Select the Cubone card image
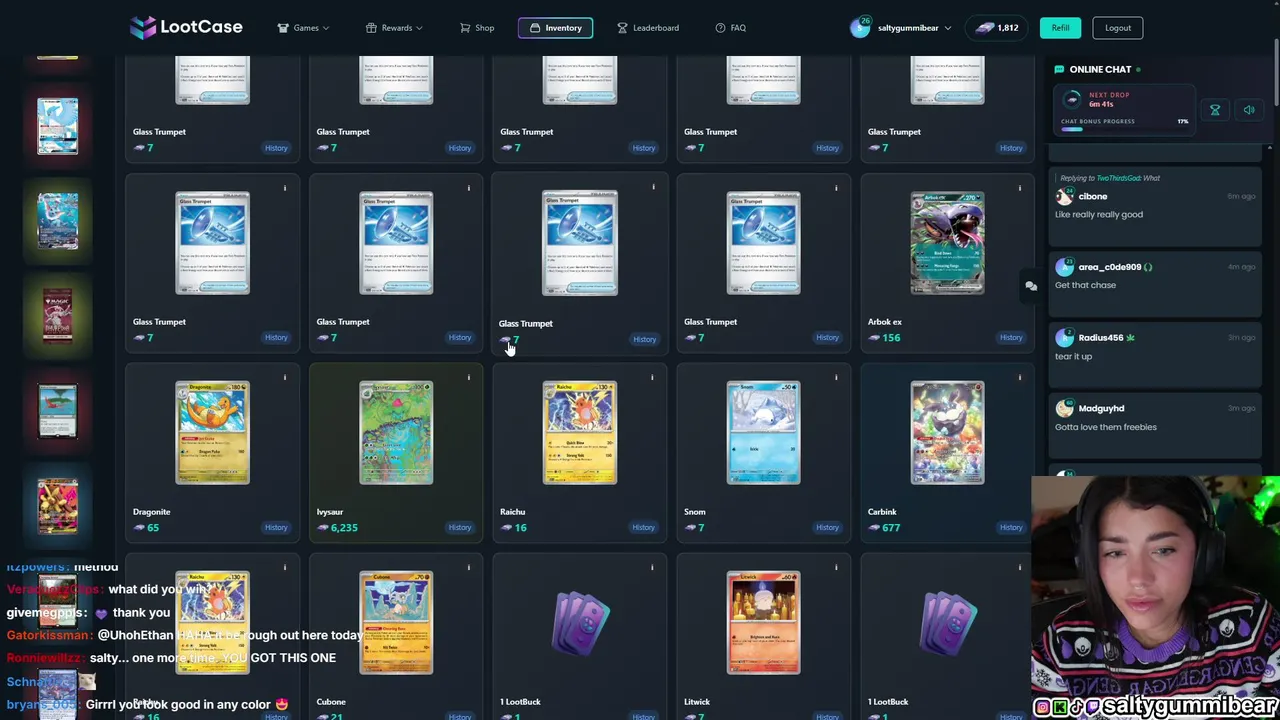 [396, 623]
